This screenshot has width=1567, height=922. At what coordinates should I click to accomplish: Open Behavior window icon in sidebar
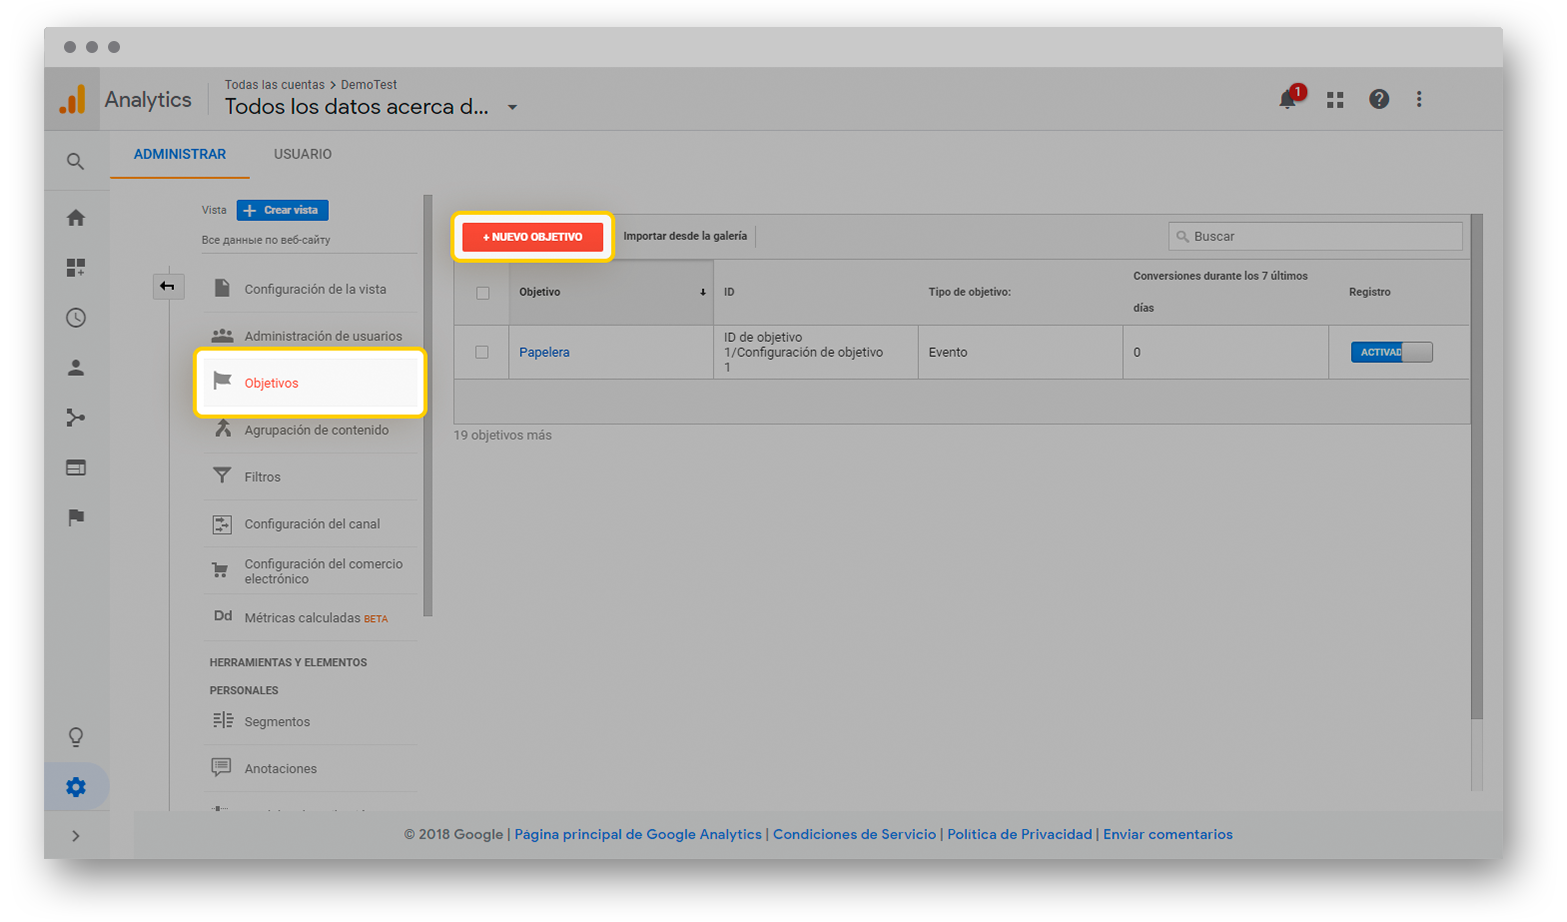click(x=76, y=468)
